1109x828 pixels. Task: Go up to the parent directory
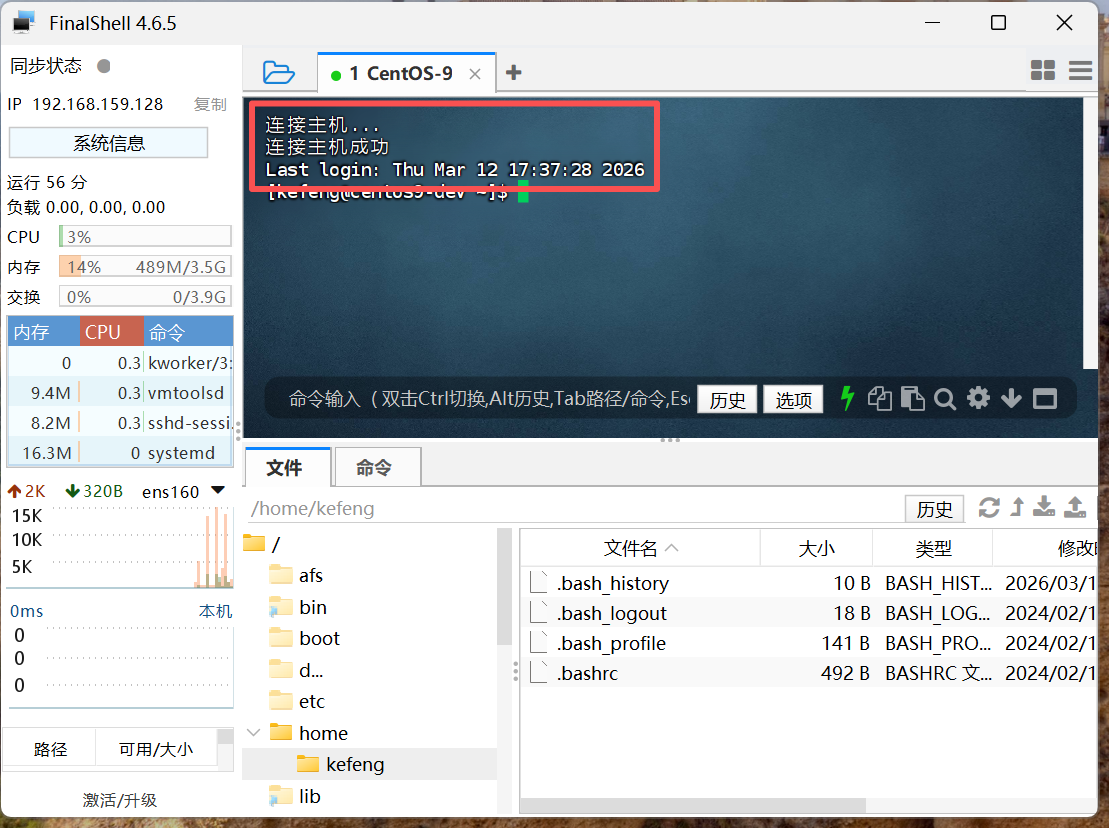coord(1017,507)
